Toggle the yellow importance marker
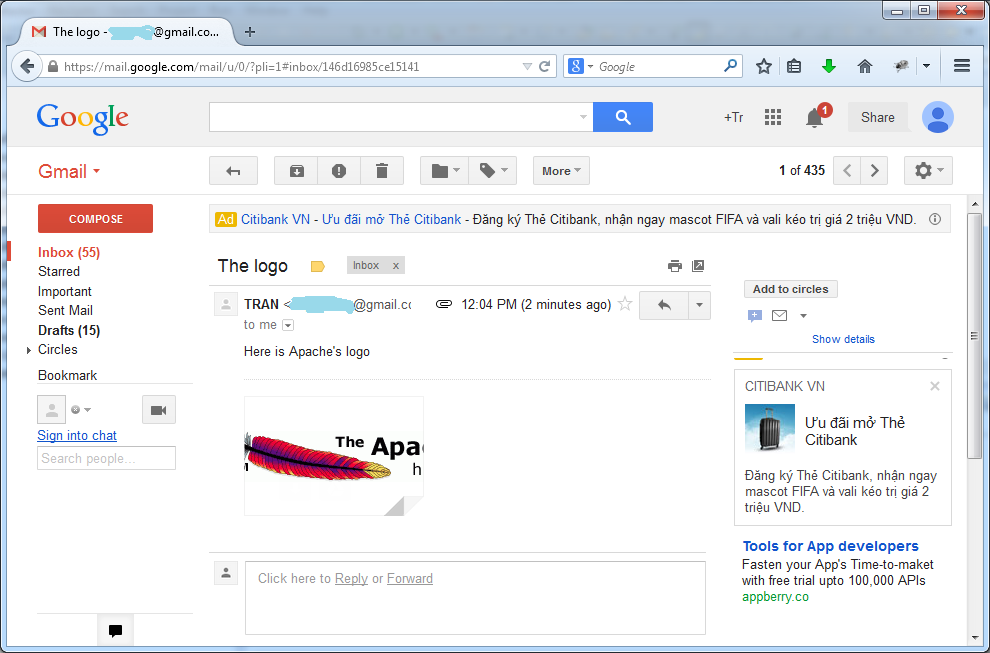The image size is (990, 653). coord(318,267)
